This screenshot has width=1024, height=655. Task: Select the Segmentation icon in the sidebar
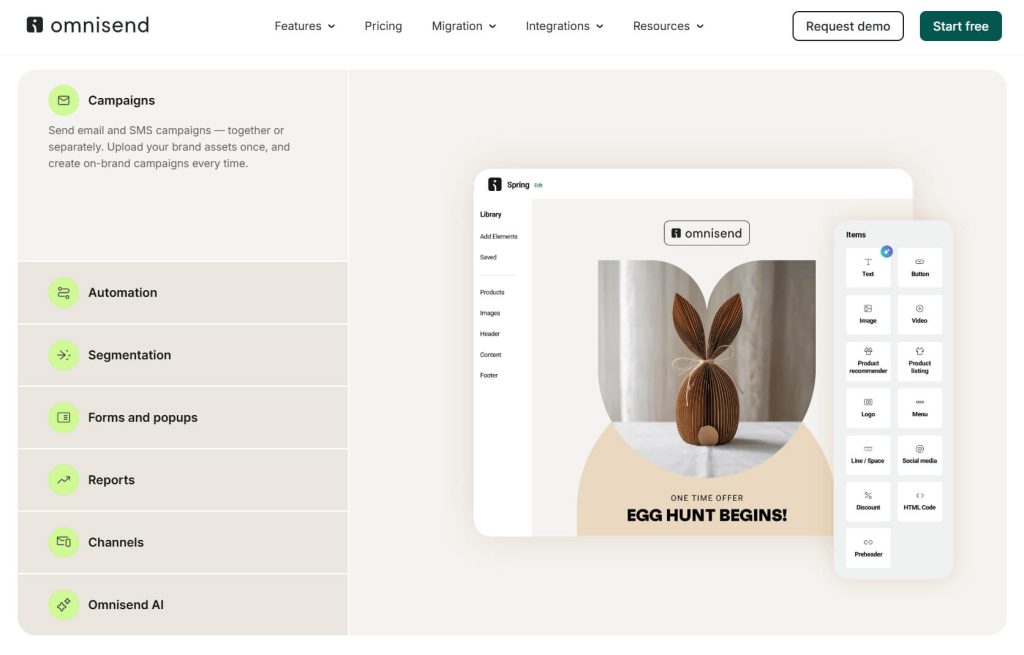click(63, 355)
